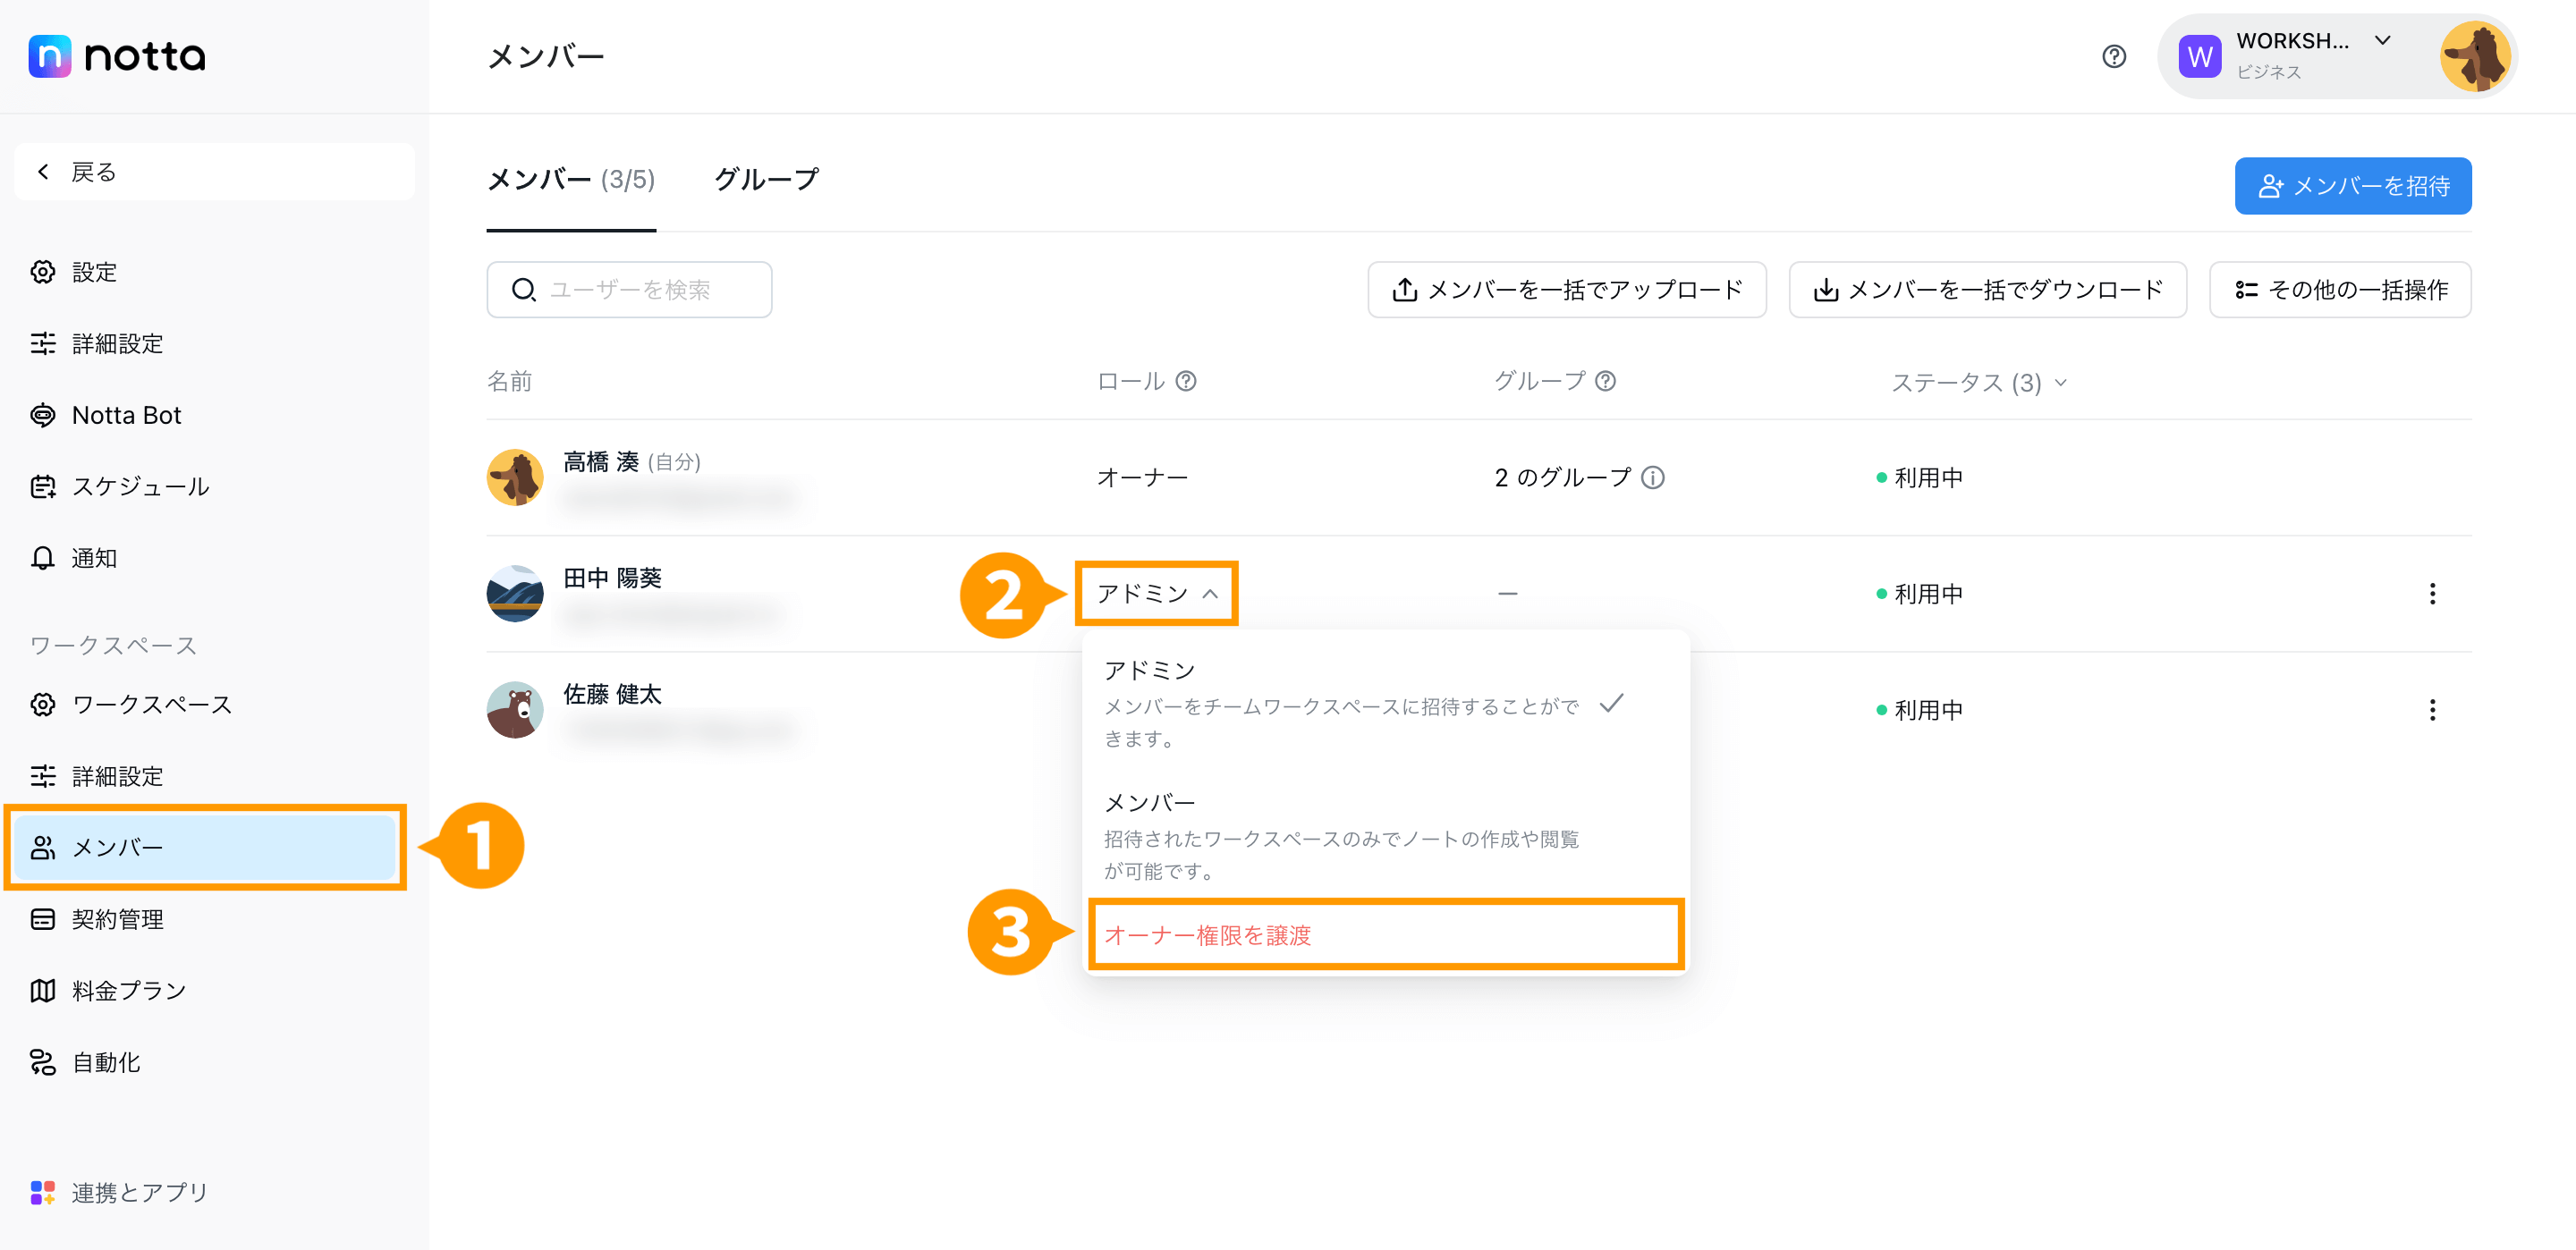Click the purple W workspace icon
The height and width of the screenshot is (1250, 2576).
click(x=2199, y=57)
